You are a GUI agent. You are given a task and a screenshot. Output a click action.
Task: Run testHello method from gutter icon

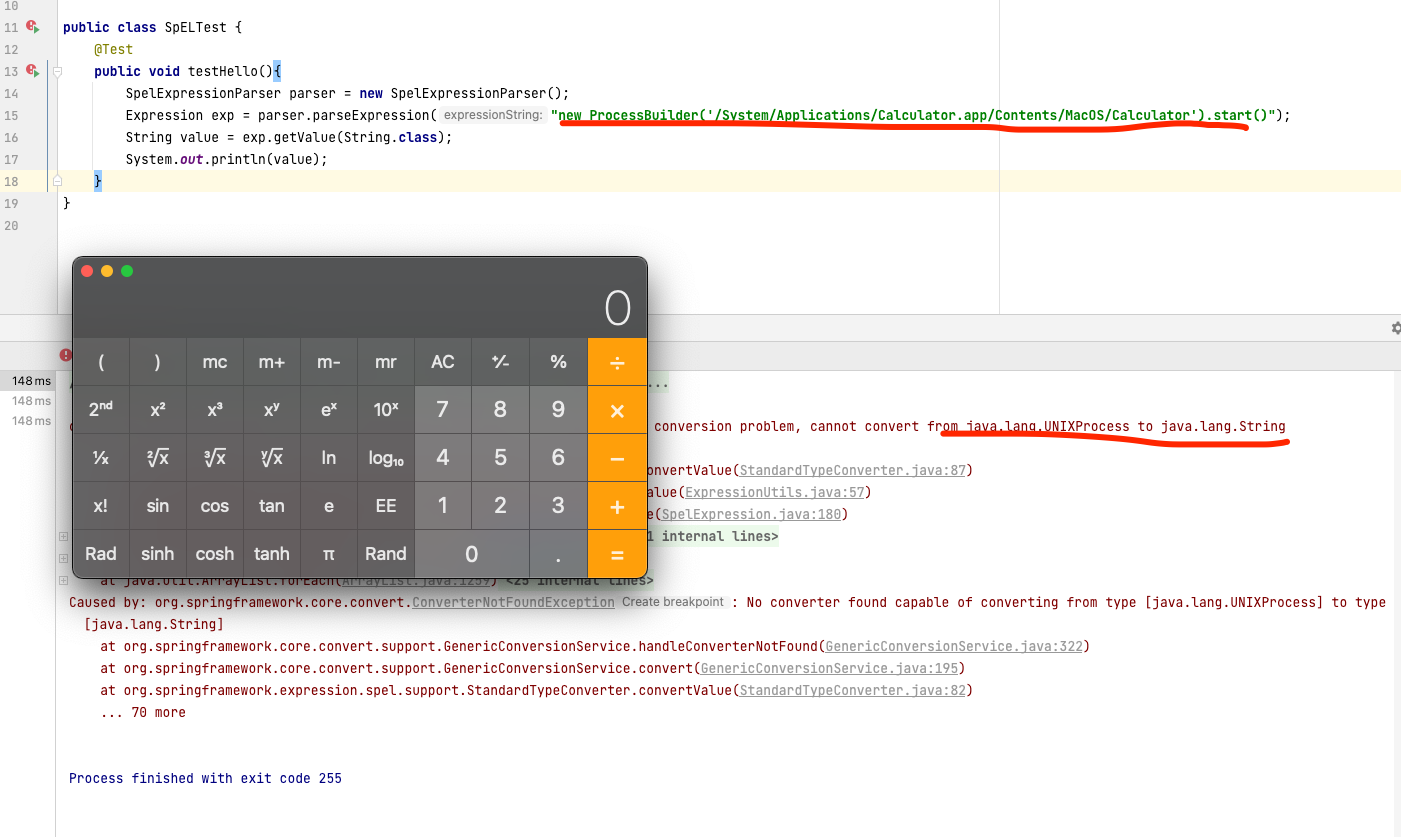click(33, 71)
